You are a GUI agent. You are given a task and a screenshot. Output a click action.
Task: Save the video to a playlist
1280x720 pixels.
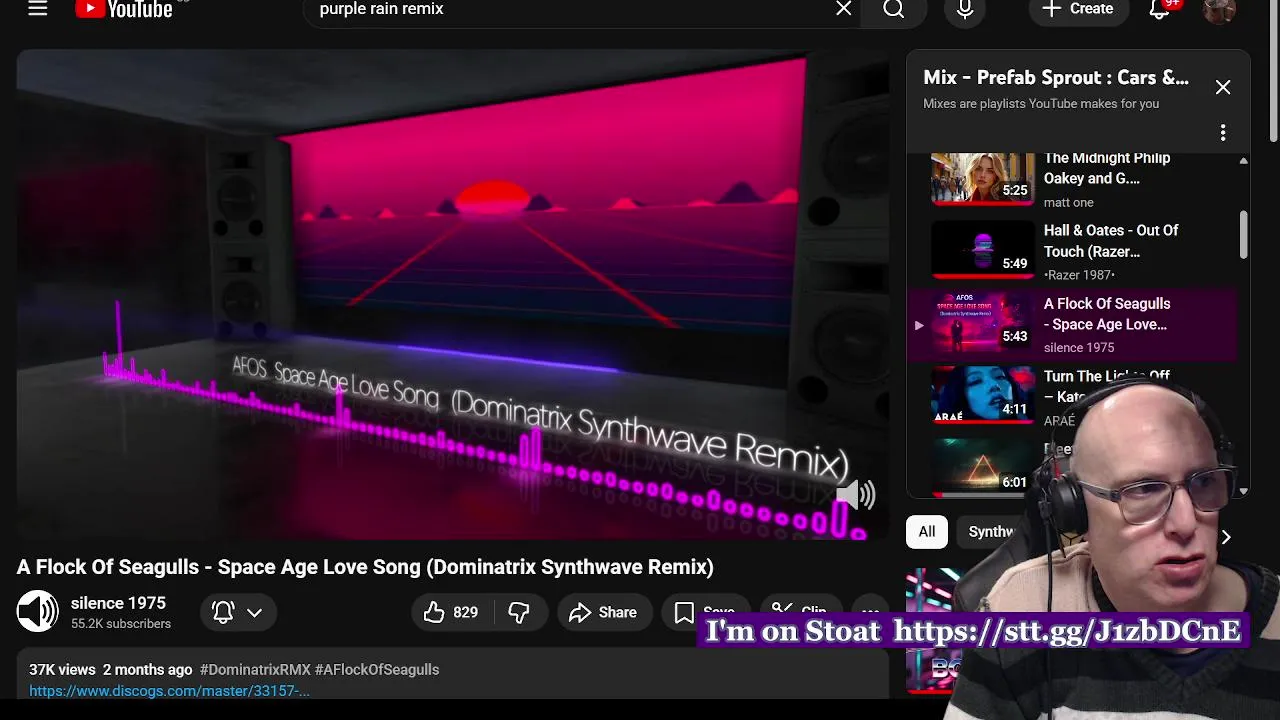pos(707,612)
